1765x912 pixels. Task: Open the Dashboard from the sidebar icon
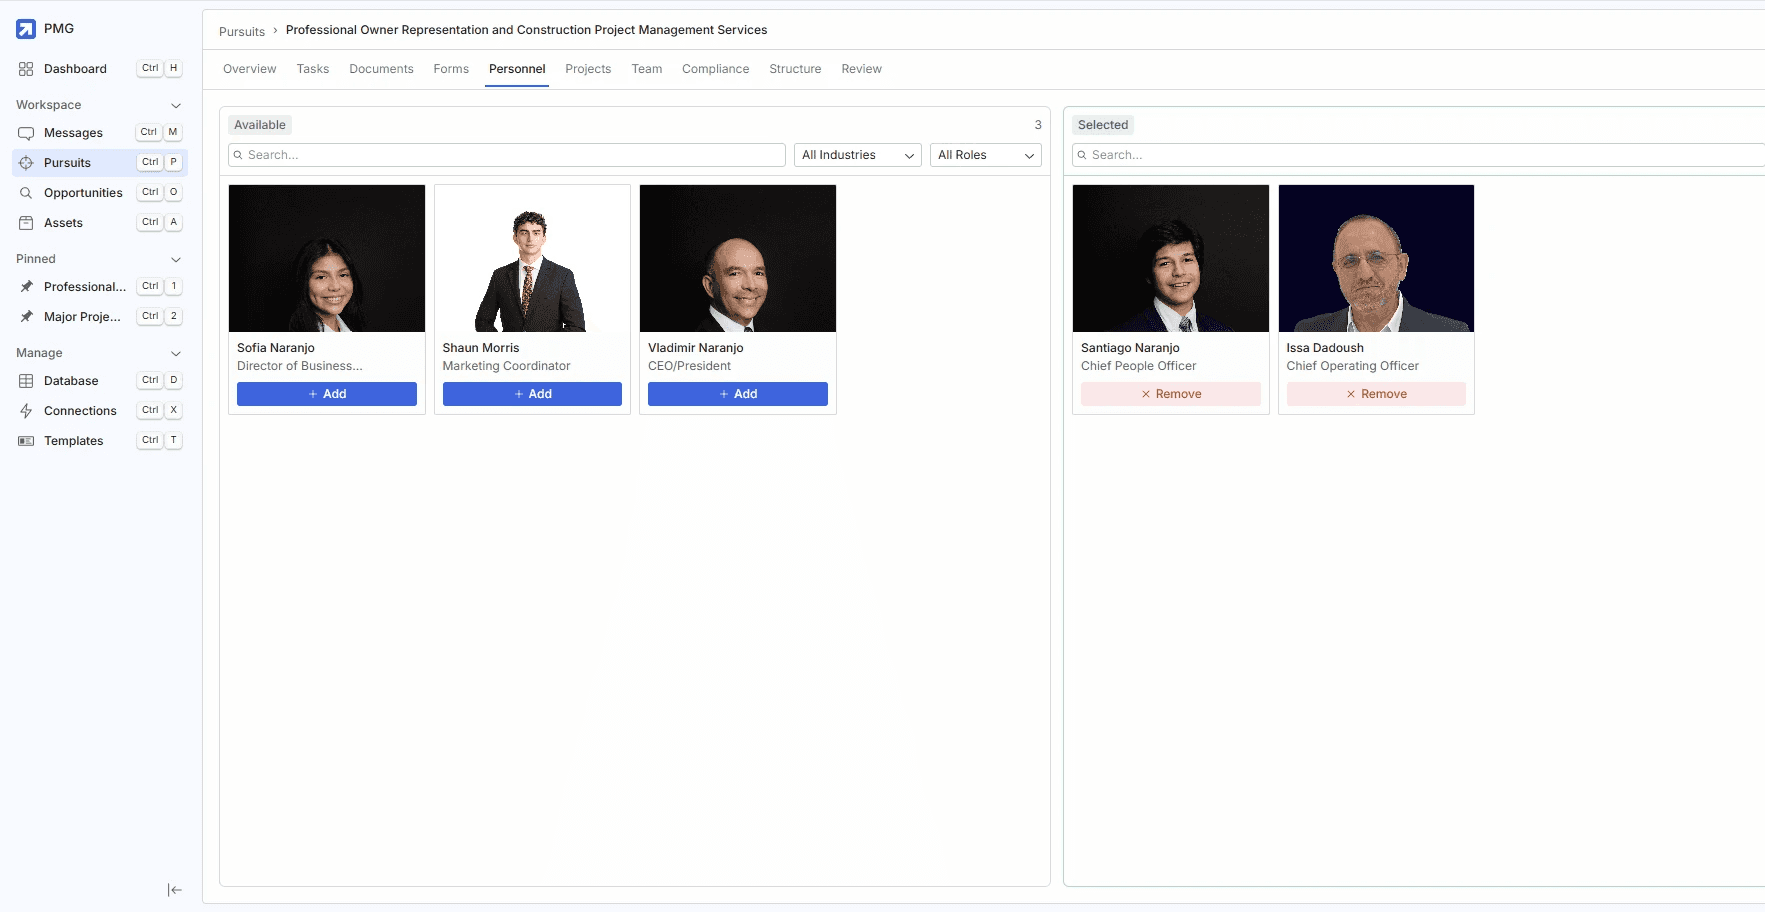click(x=25, y=69)
